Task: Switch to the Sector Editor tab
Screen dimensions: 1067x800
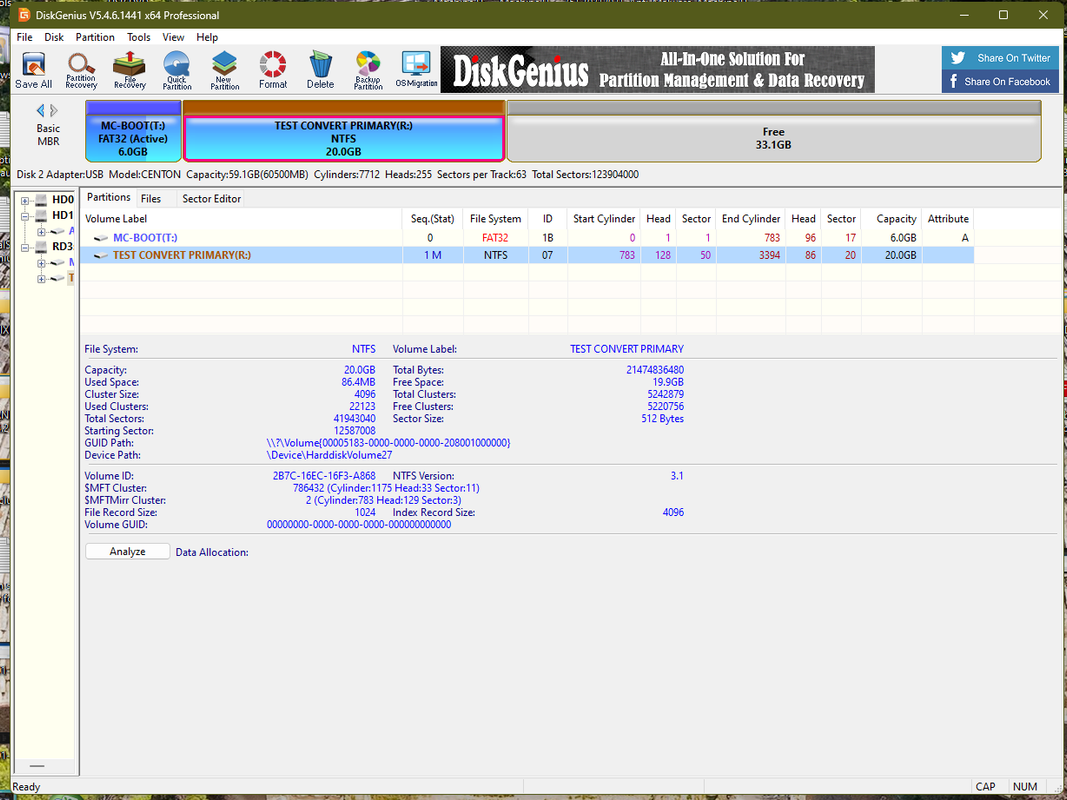Action: pos(212,199)
